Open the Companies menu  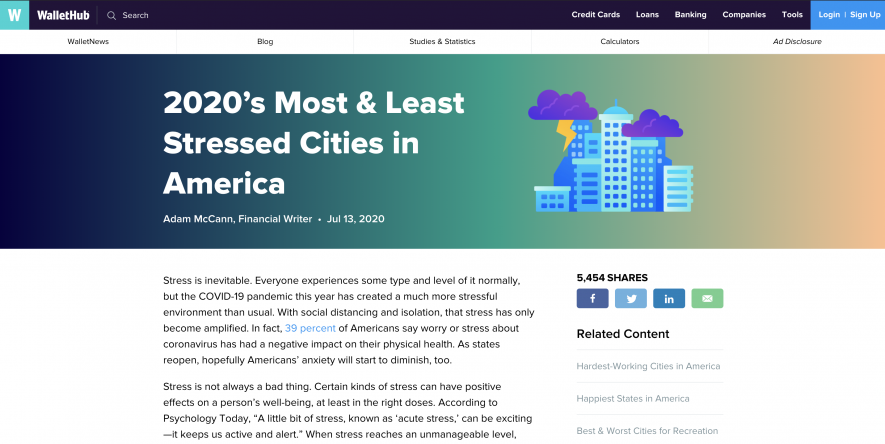[x=744, y=15]
